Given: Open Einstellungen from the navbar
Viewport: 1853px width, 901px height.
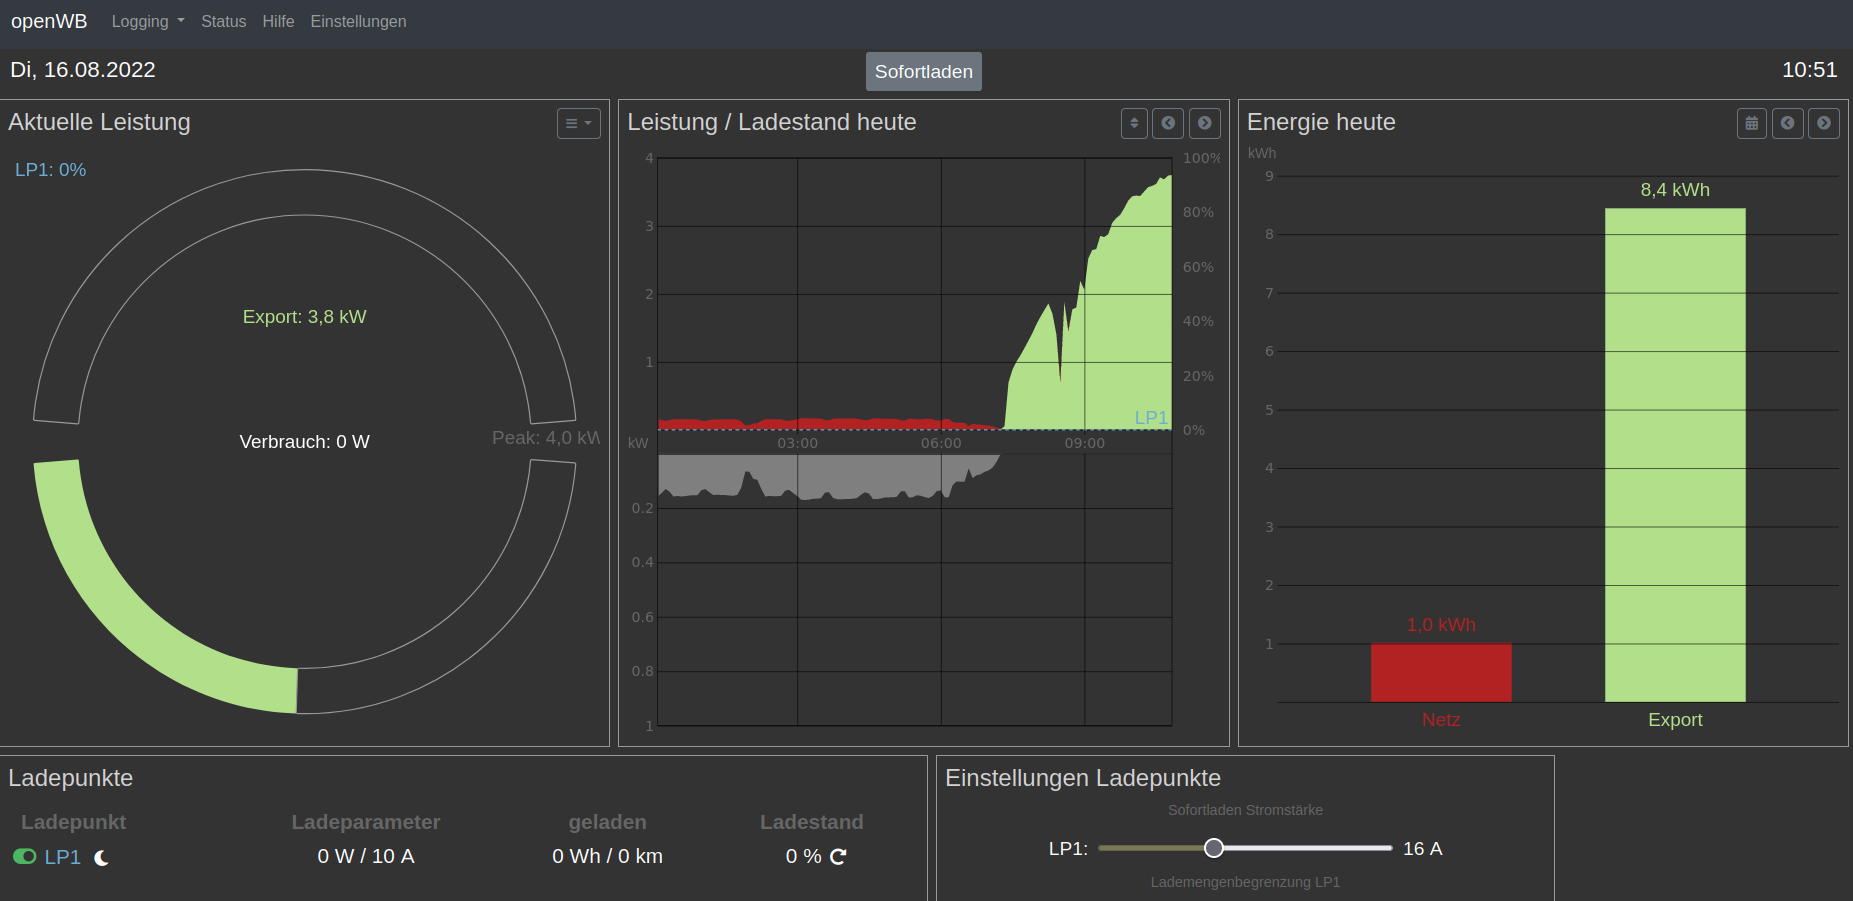Looking at the screenshot, I should tap(358, 21).
